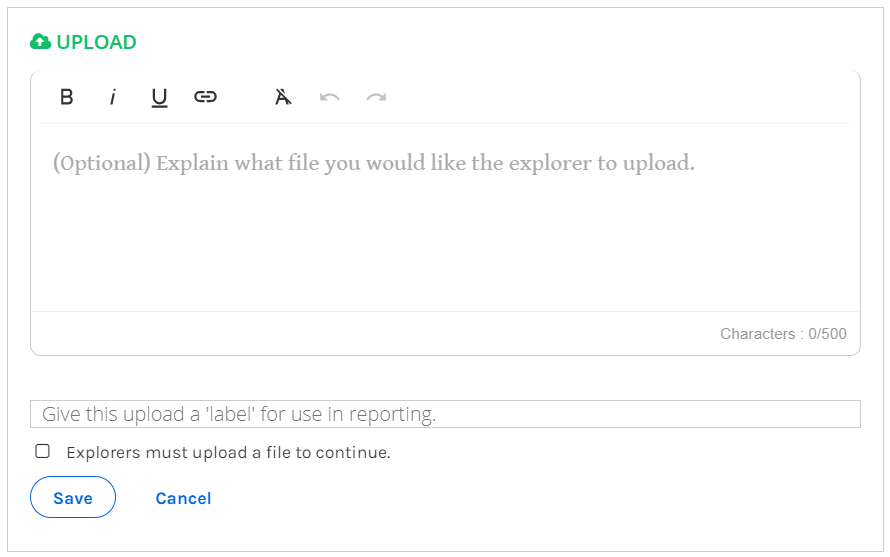Click the empty toolbar space right of redo
Viewport: 890px width, 557px height.
pos(619,97)
